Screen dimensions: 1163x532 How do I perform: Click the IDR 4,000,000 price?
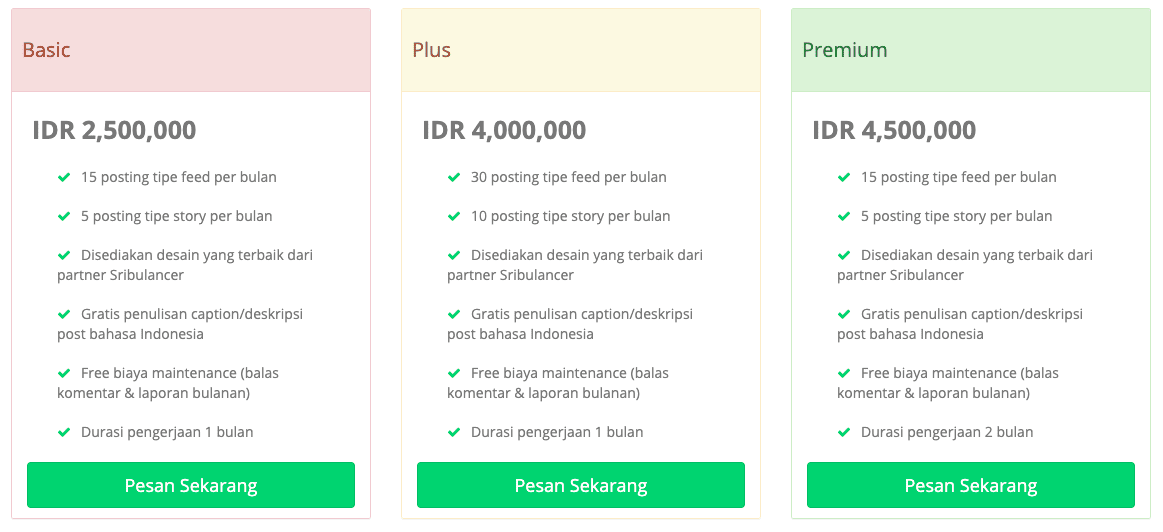pos(504,130)
